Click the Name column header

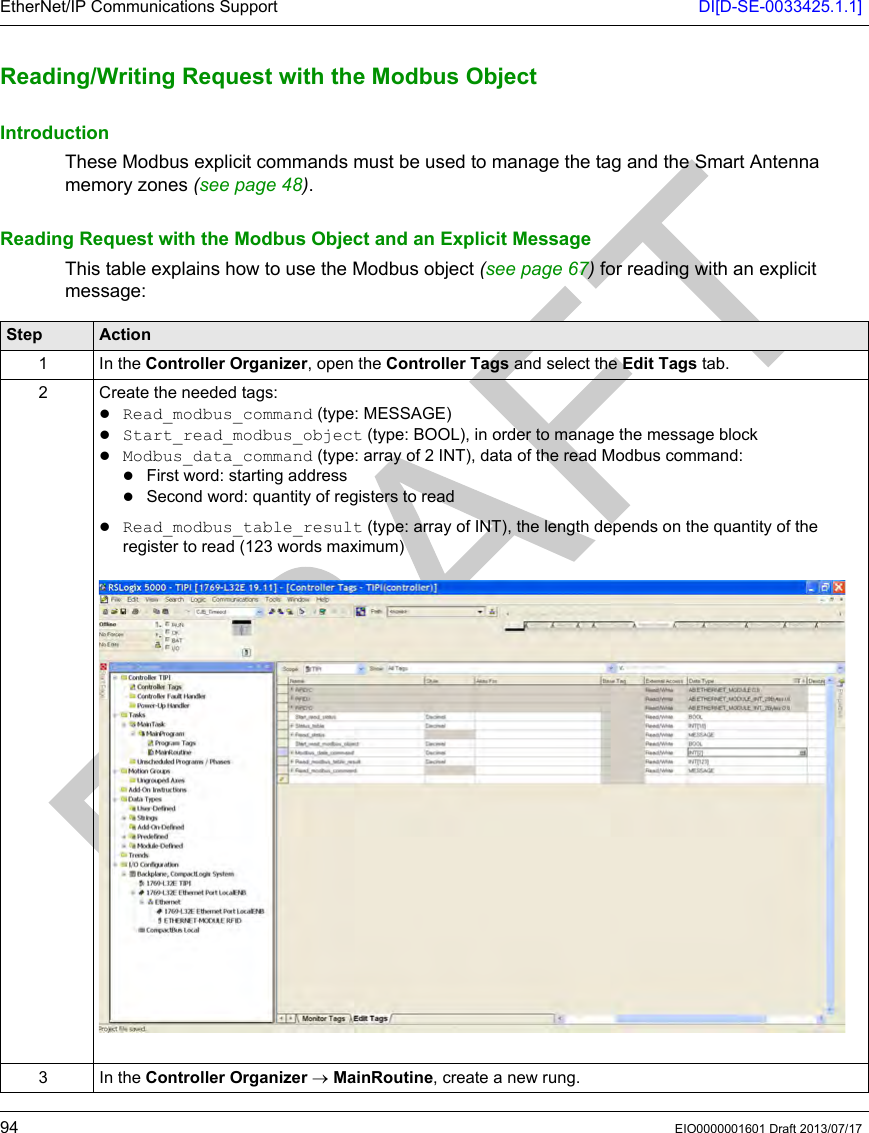tap(355, 681)
